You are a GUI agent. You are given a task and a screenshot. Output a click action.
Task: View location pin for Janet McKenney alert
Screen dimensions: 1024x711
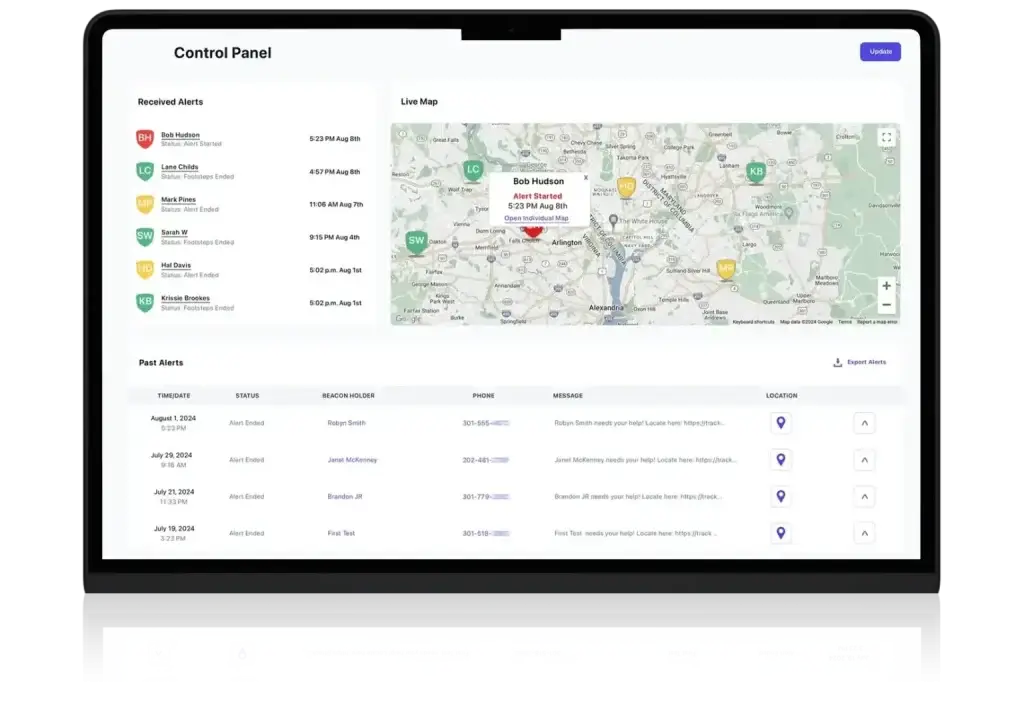[780, 460]
